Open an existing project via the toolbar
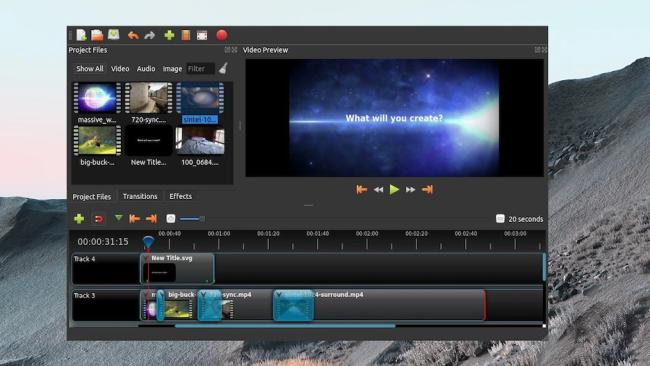Screen dimensions: 650x366 [x=97, y=35]
